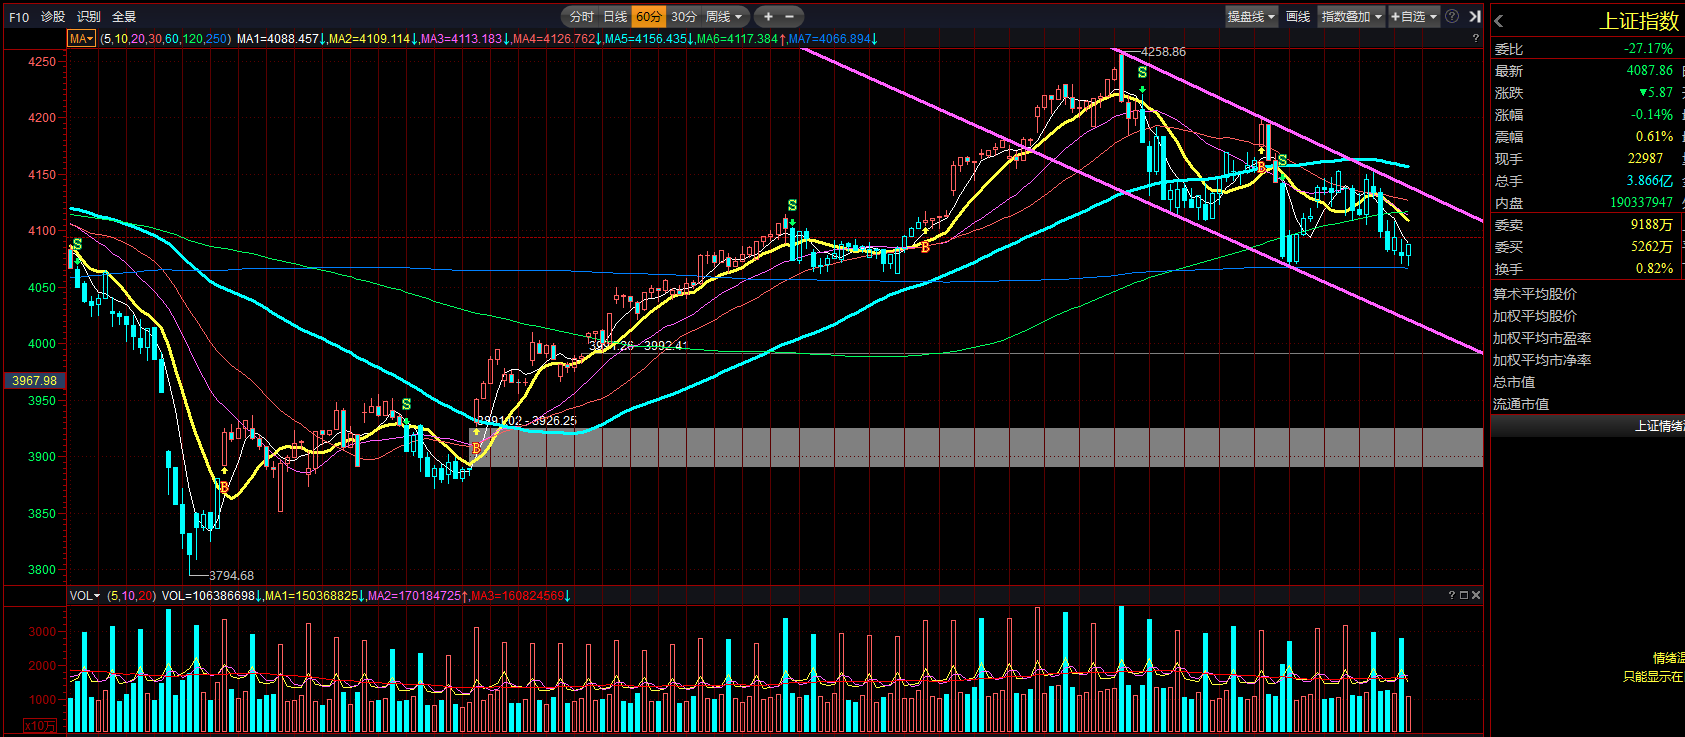Select the 60分 period tab
The width and height of the screenshot is (1685, 737).
click(648, 17)
